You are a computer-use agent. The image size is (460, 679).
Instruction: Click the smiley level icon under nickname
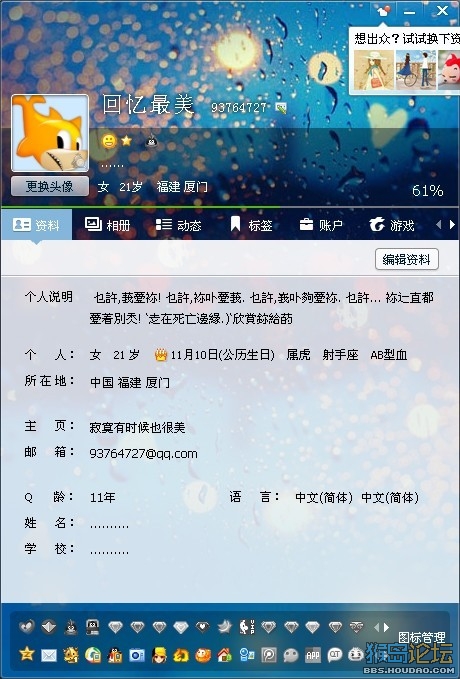109,141
